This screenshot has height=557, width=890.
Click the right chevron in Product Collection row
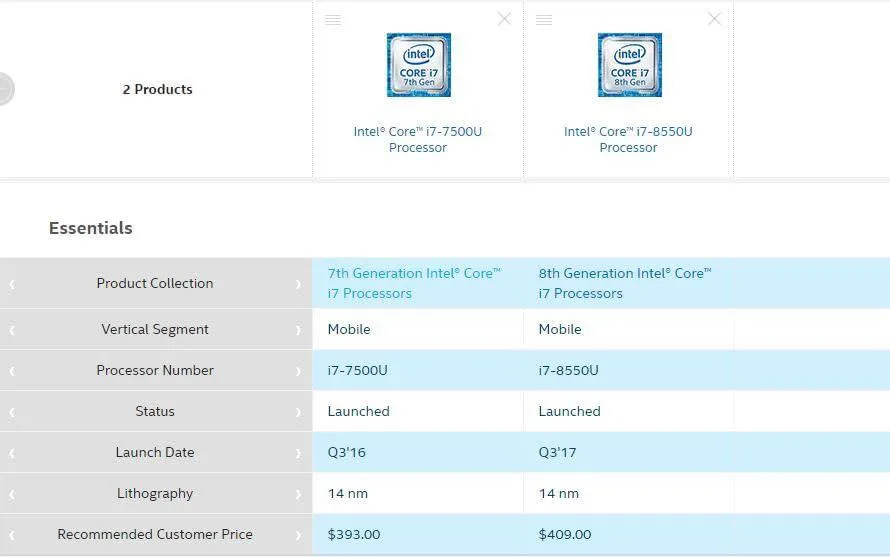coord(298,284)
